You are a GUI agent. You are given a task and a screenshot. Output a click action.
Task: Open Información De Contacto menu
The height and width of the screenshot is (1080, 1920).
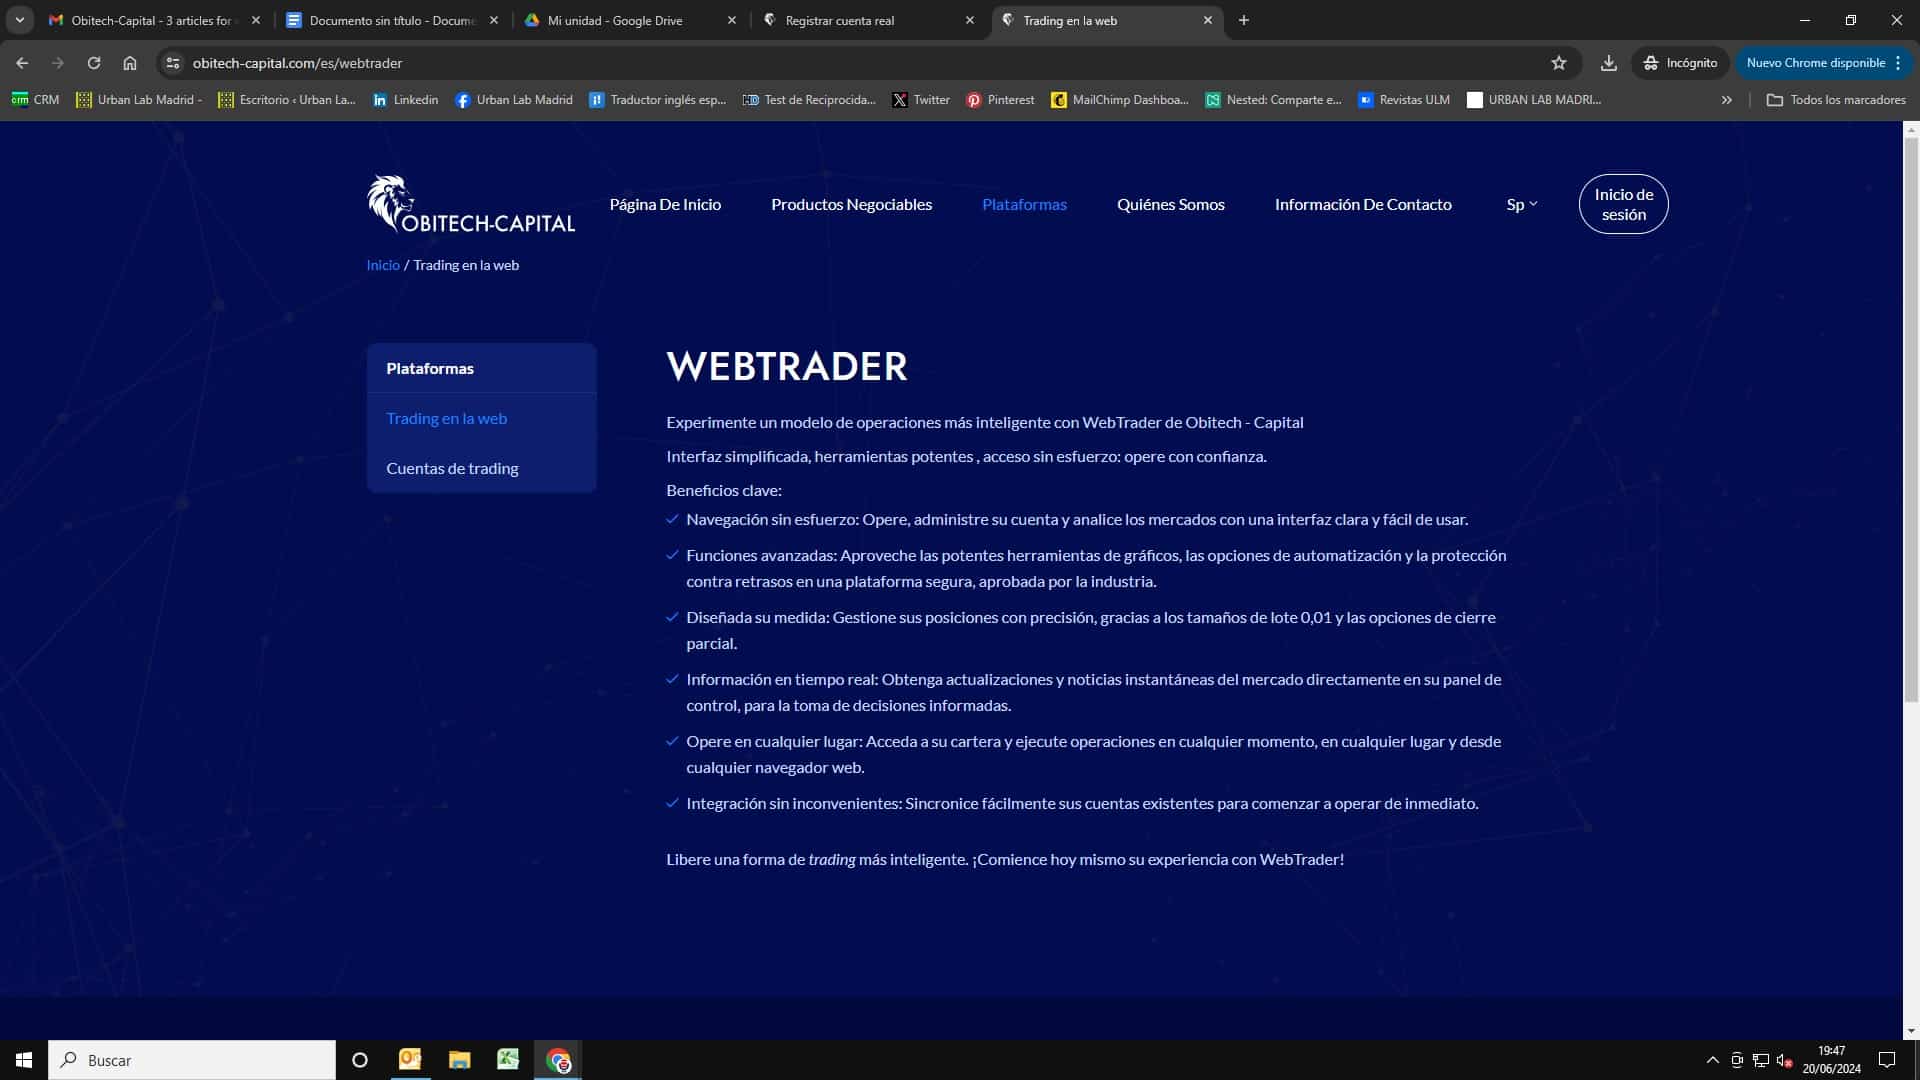click(1363, 204)
